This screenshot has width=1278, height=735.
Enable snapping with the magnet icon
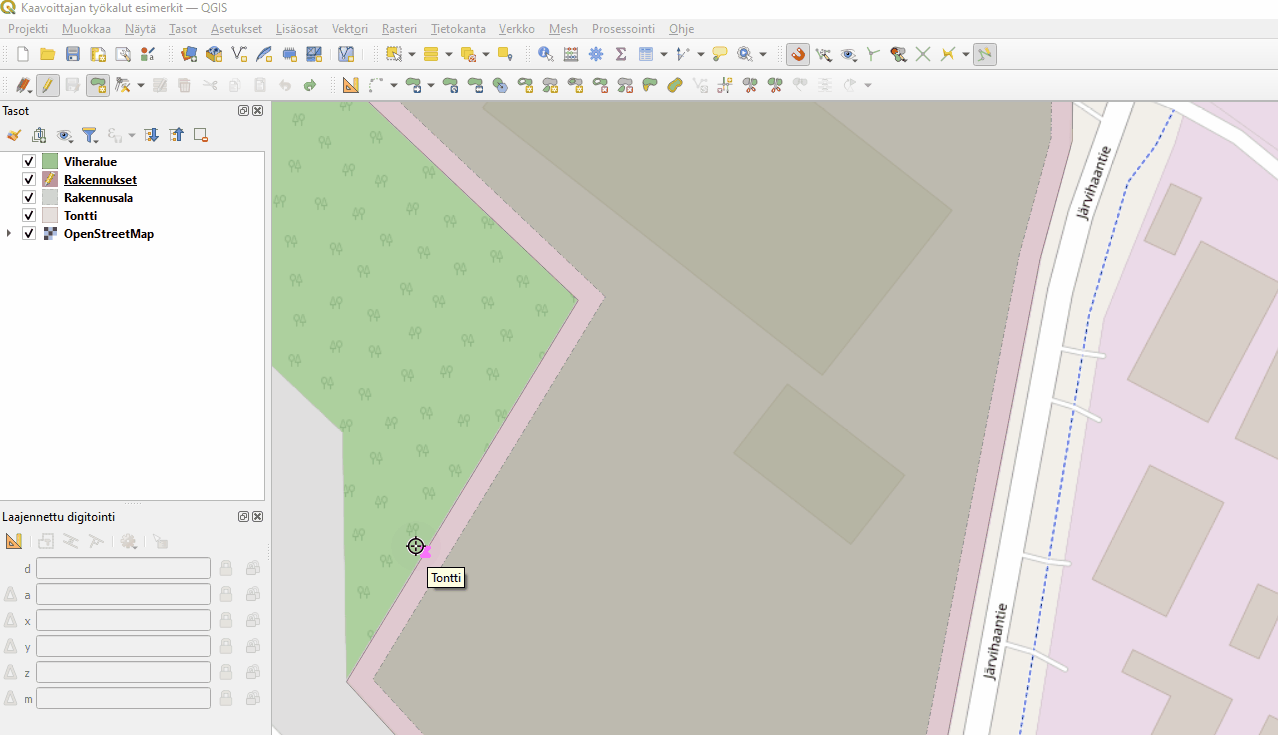click(x=797, y=54)
